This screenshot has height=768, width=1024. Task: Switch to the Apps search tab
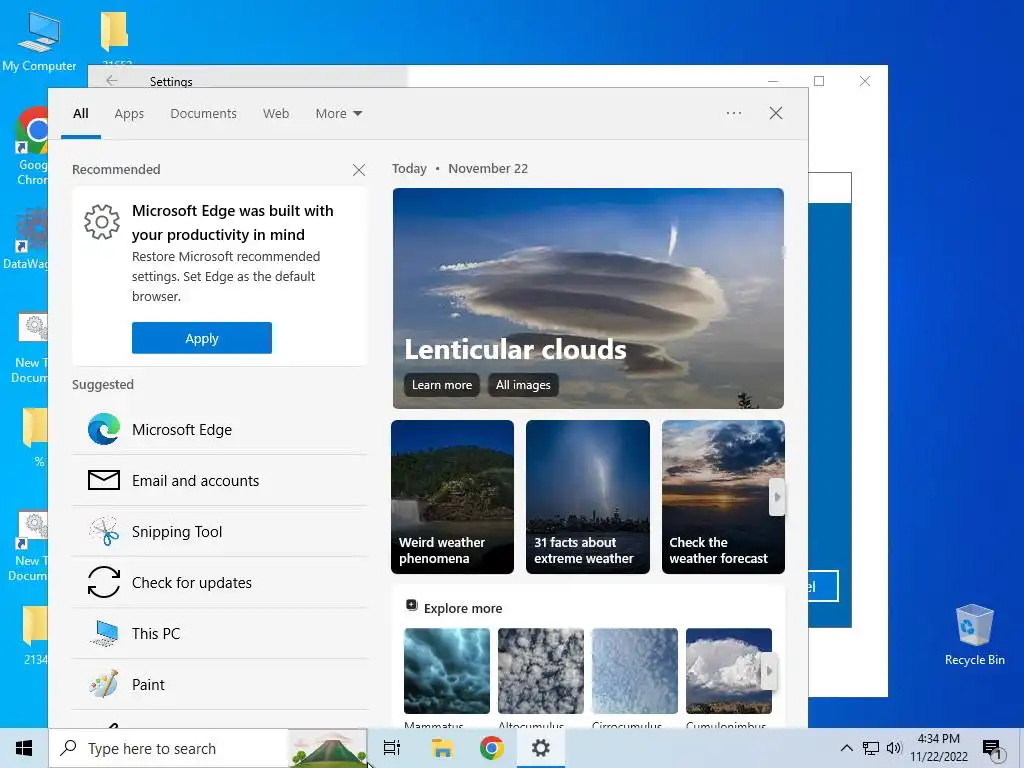tap(129, 114)
